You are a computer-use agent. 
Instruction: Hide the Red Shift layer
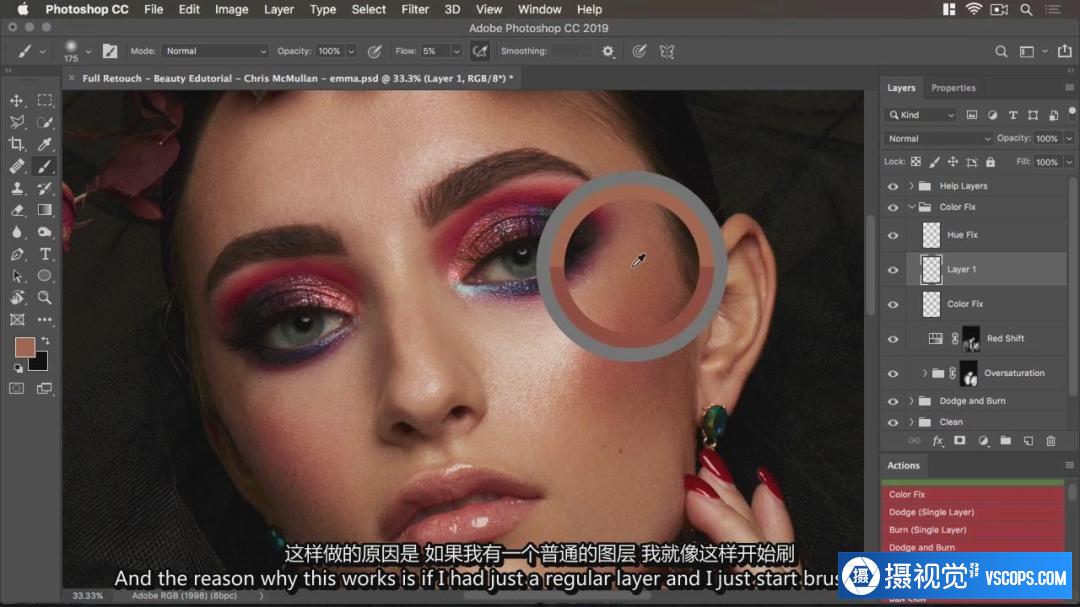893,339
